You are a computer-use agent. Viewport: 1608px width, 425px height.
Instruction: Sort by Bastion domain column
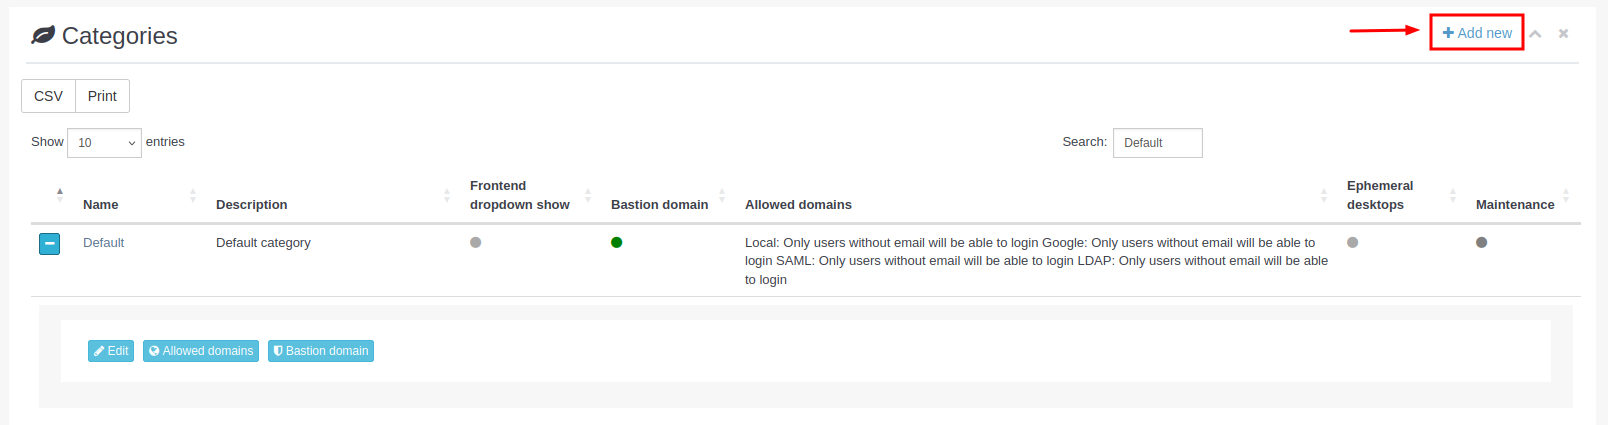coord(659,204)
